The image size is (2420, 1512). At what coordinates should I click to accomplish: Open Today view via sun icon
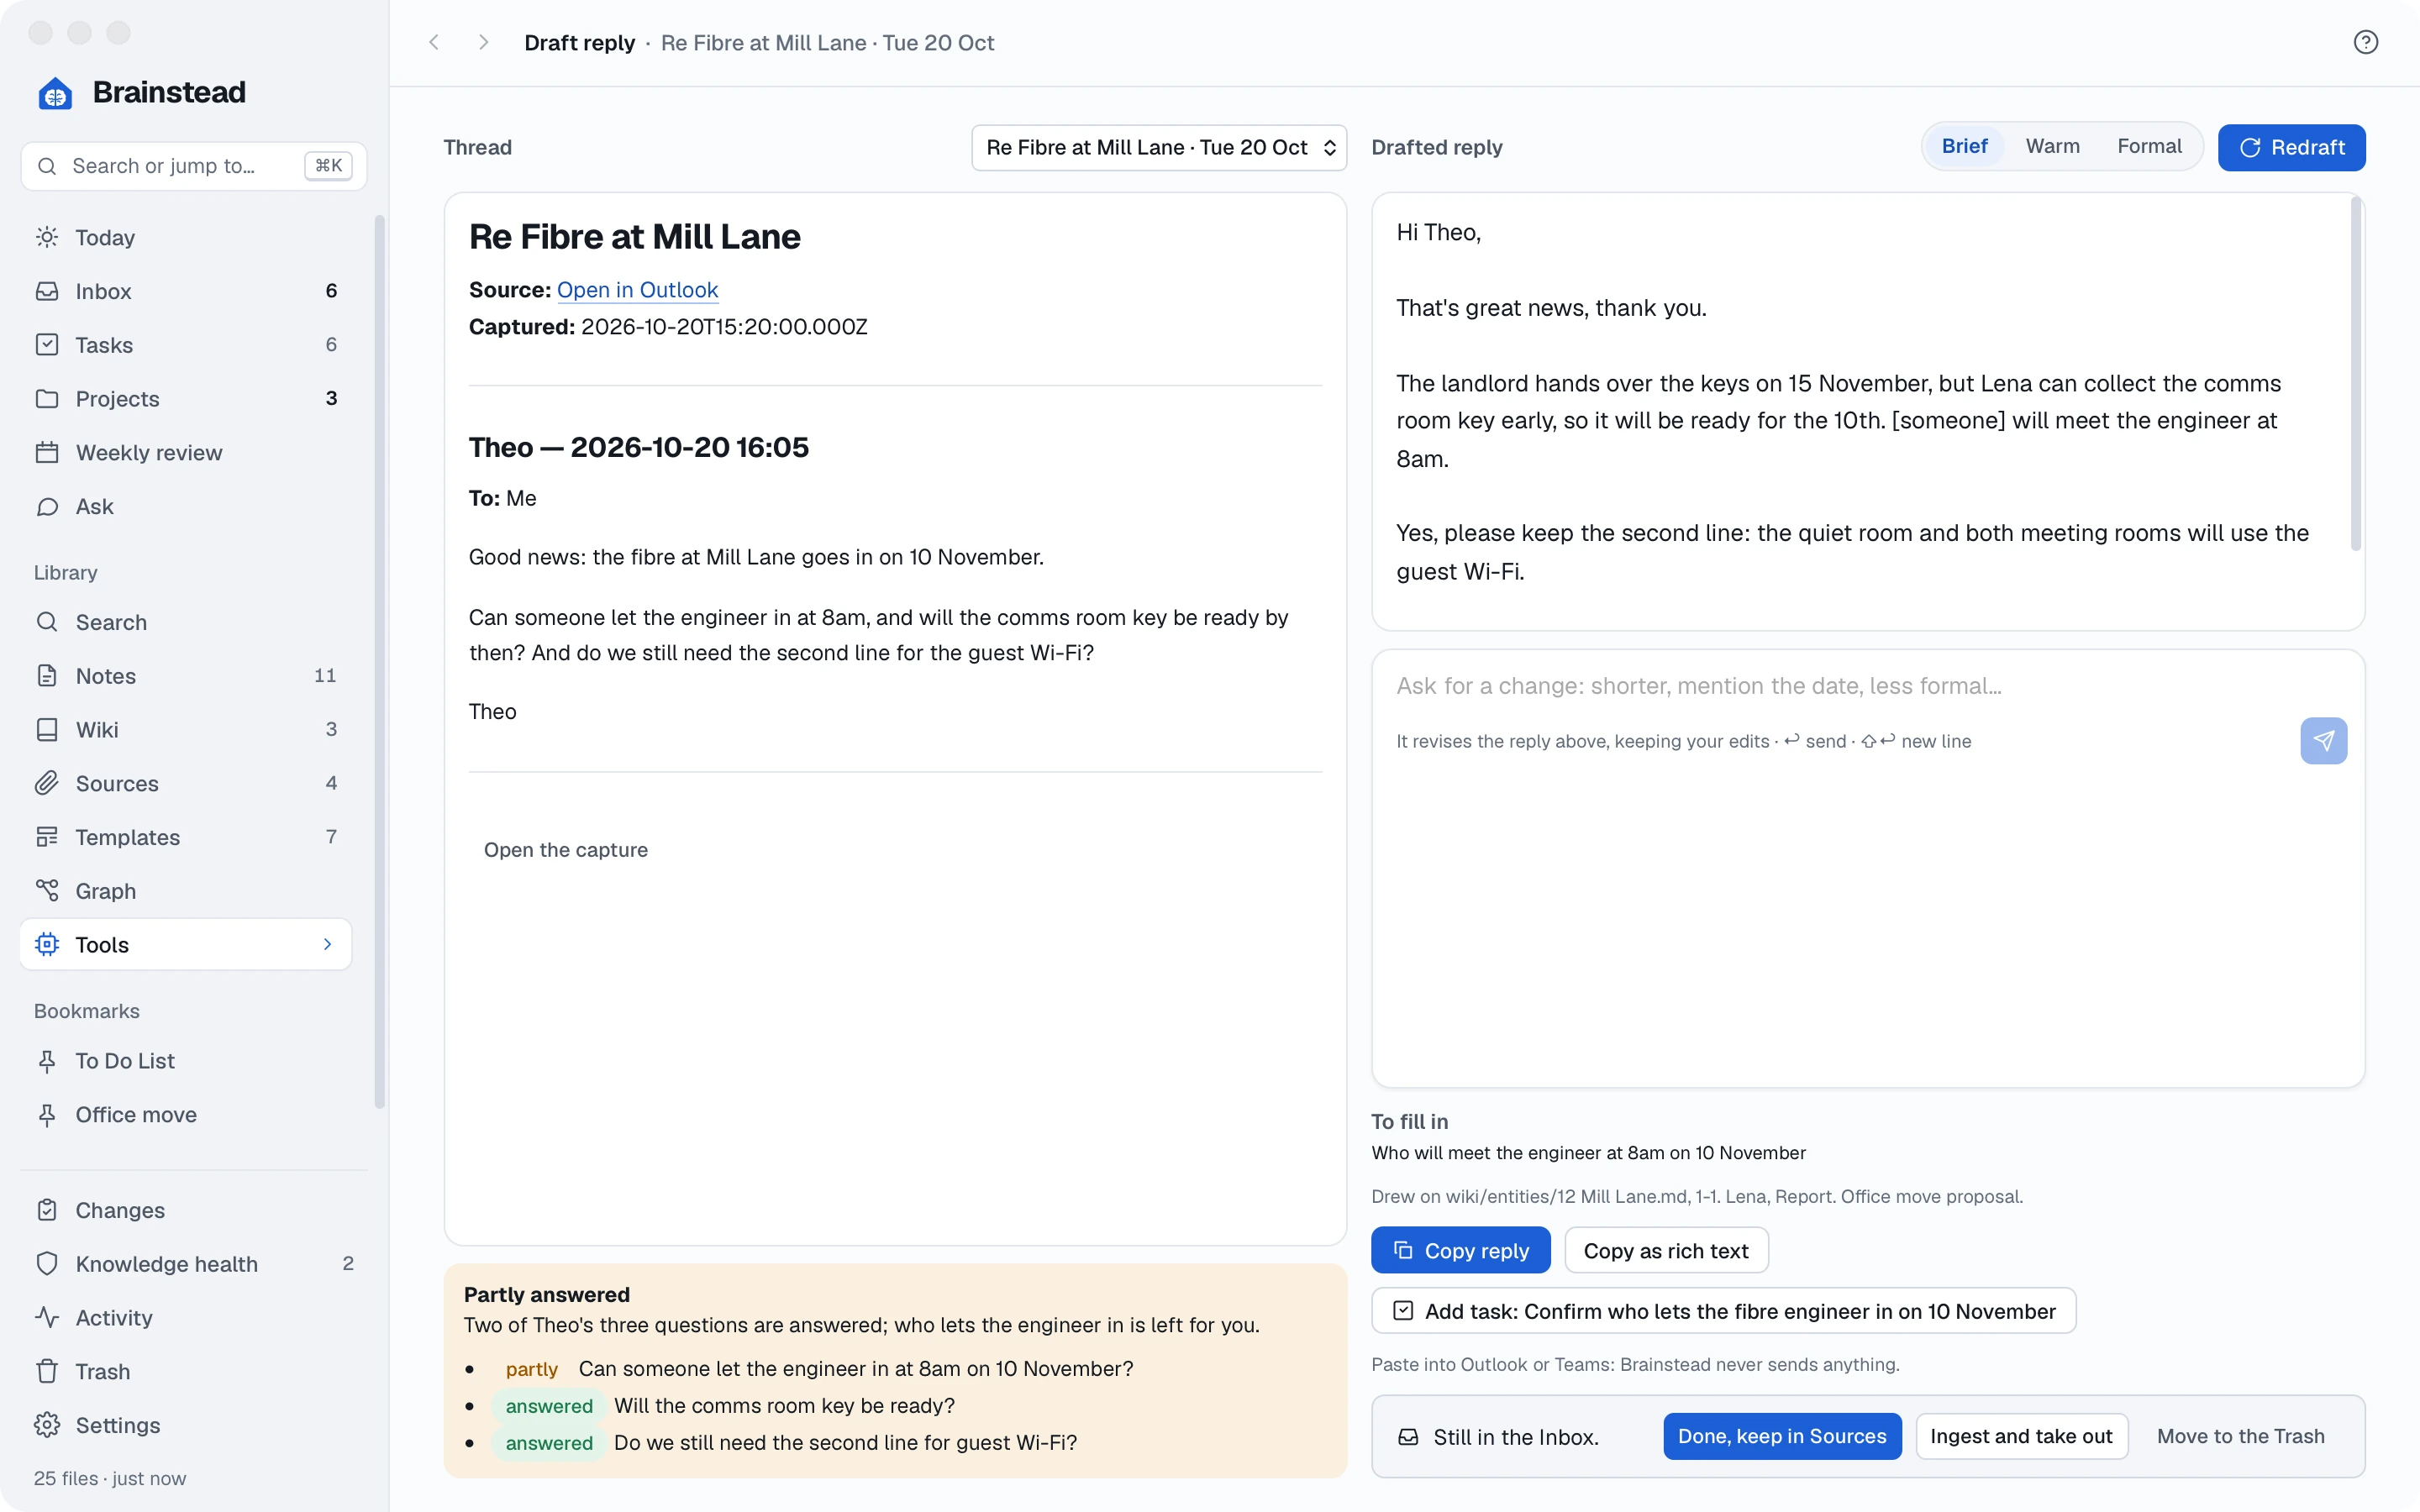[47, 237]
